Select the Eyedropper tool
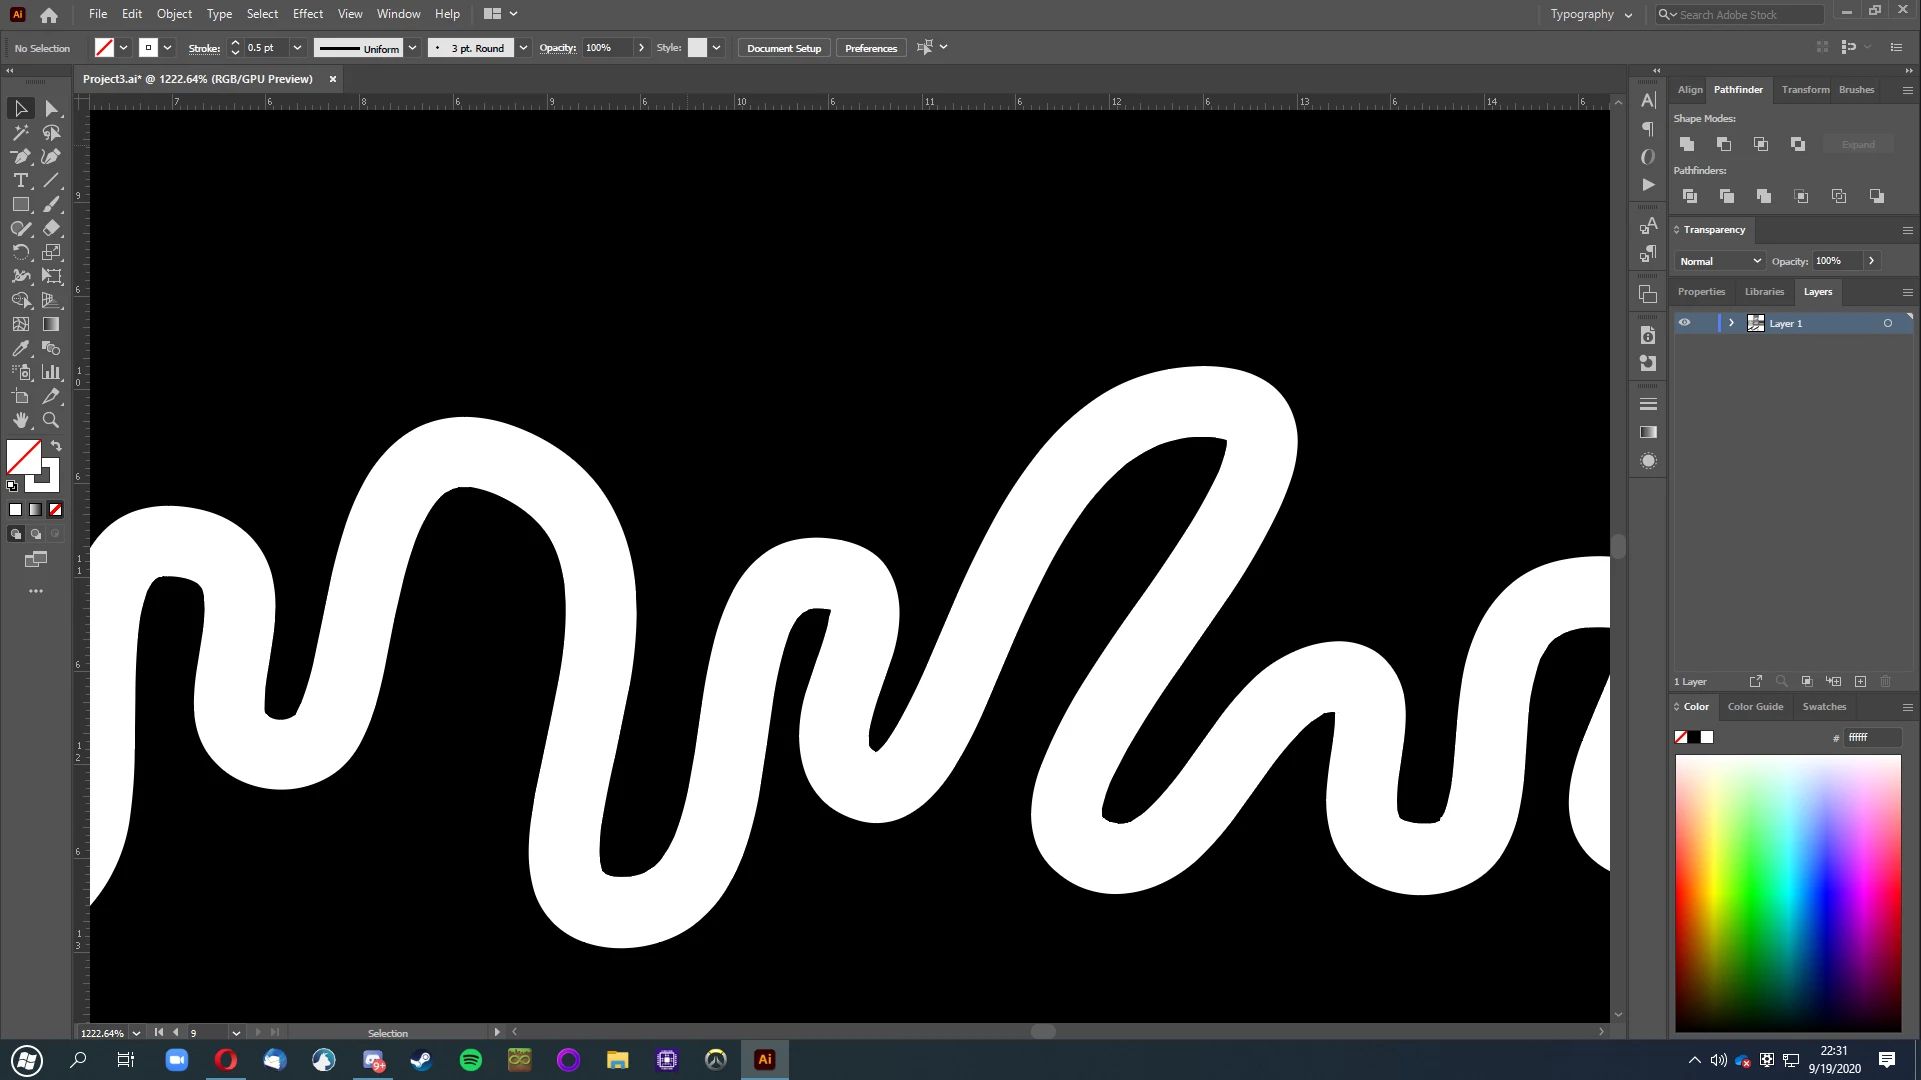This screenshot has height=1080, width=1921. click(x=20, y=348)
